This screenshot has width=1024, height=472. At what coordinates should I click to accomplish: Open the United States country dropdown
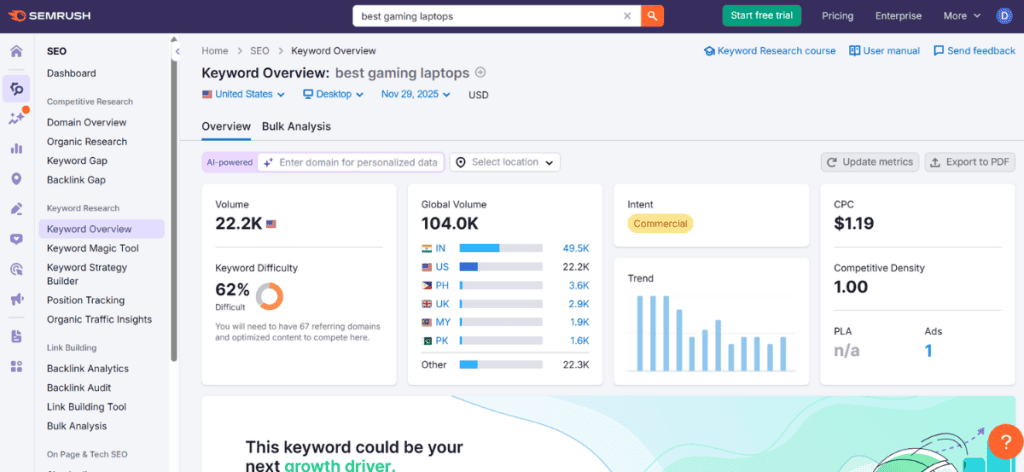pyautogui.click(x=243, y=94)
